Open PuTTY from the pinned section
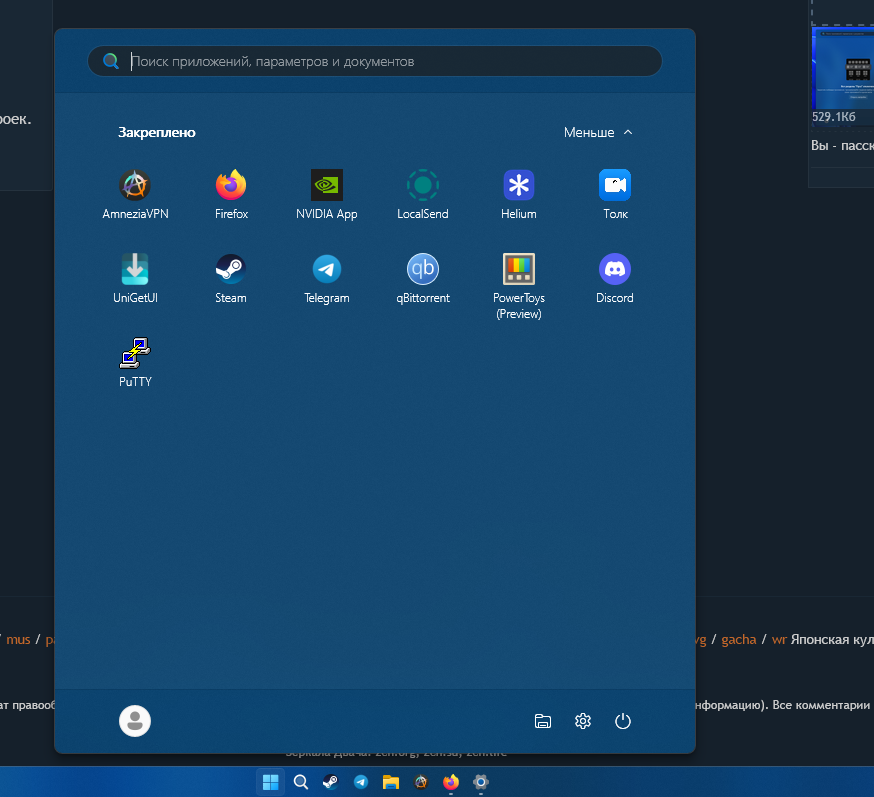 point(135,362)
